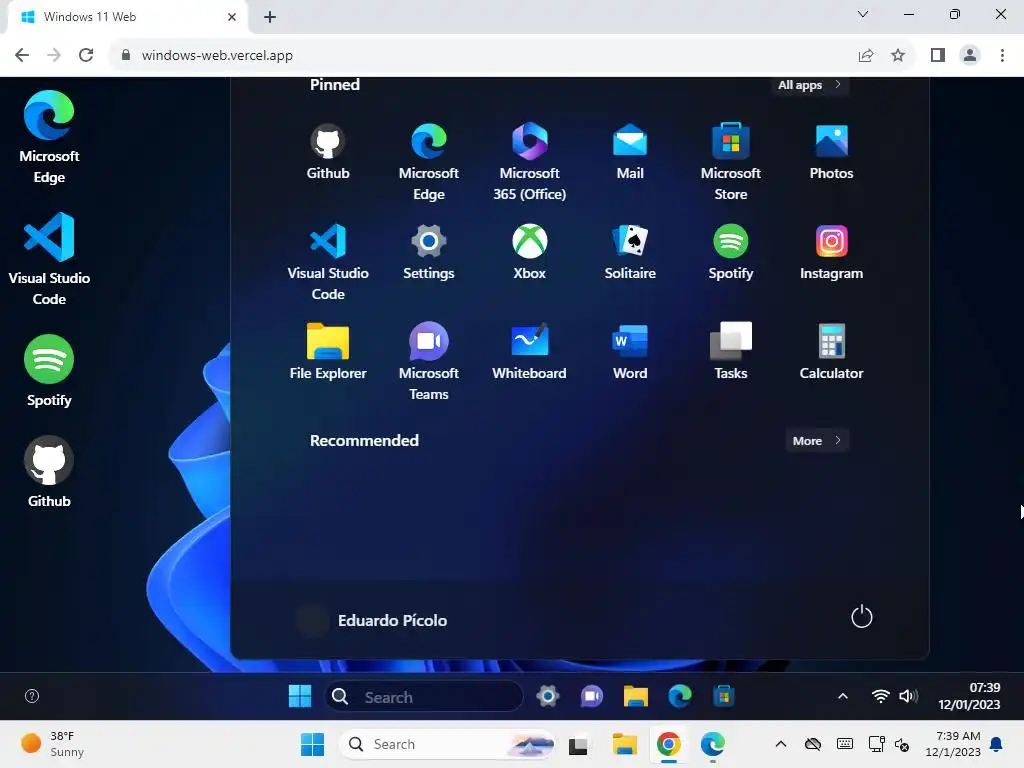Viewport: 1024px width, 768px height.
Task: Open Chrome three-dot menu
Action: click(1002, 56)
